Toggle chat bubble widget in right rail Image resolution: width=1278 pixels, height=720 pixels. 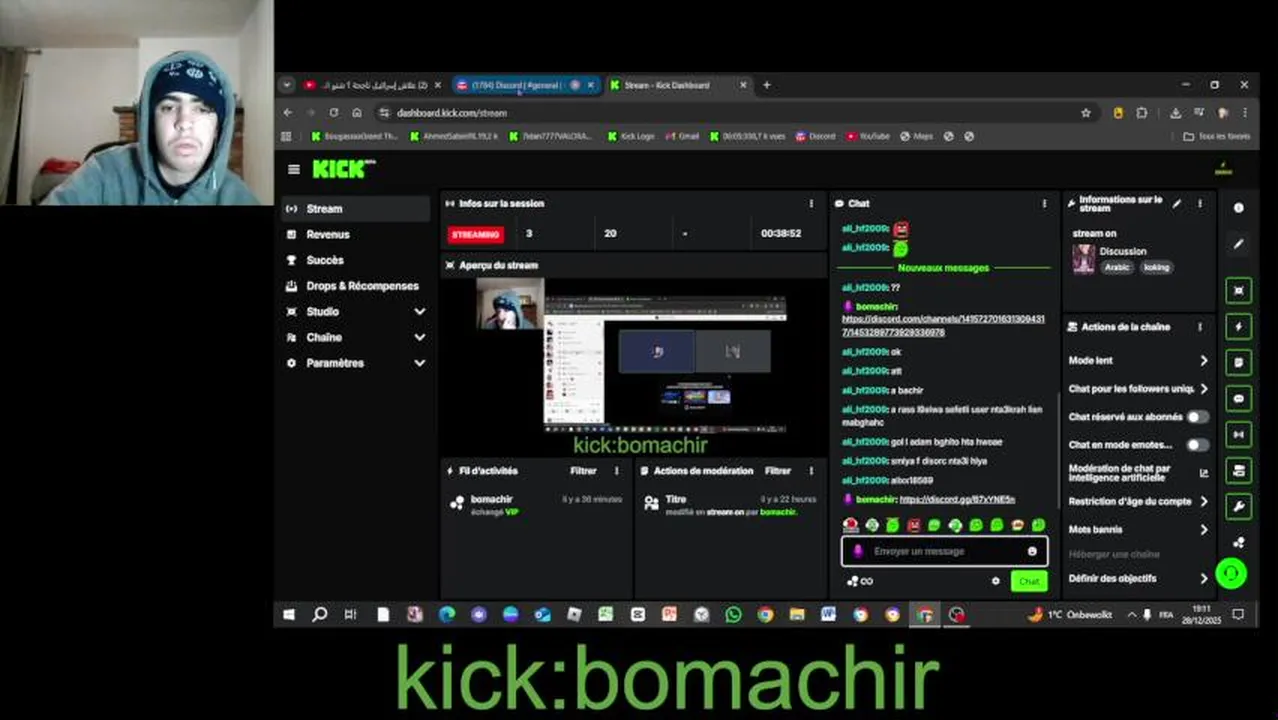[x=1239, y=399]
